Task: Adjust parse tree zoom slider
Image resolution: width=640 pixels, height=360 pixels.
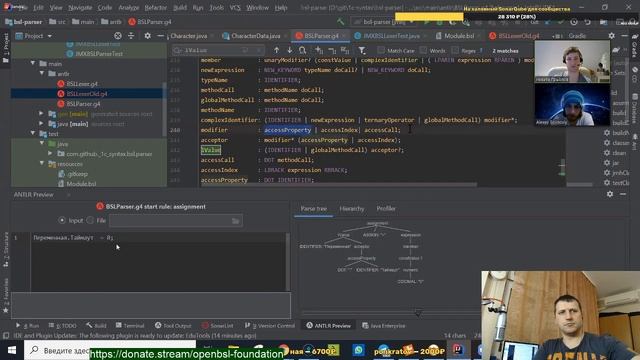Action: (418, 313)
